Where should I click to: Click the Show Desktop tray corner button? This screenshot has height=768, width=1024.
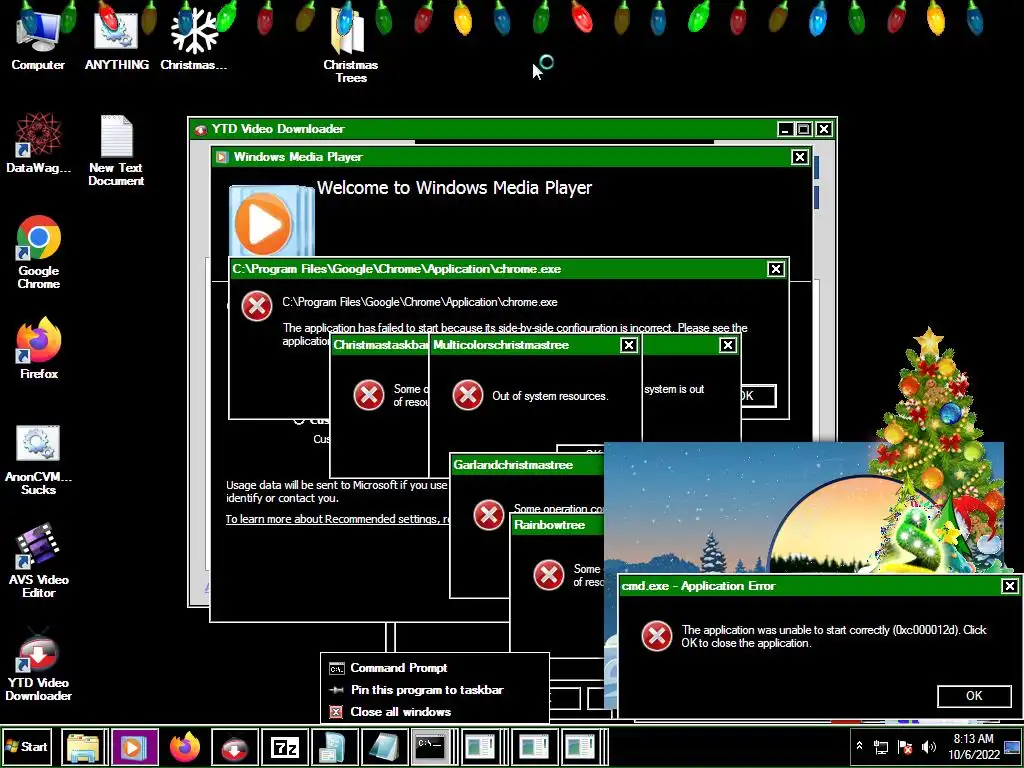[x=1013, y=747]
